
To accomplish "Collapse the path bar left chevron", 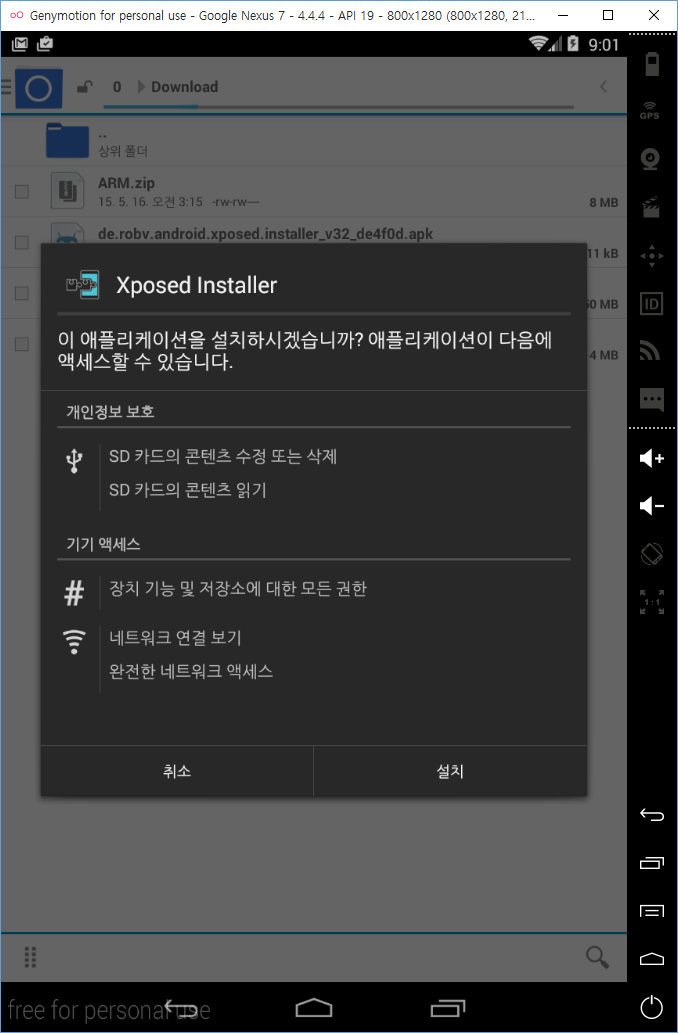I will click(603, 86).
